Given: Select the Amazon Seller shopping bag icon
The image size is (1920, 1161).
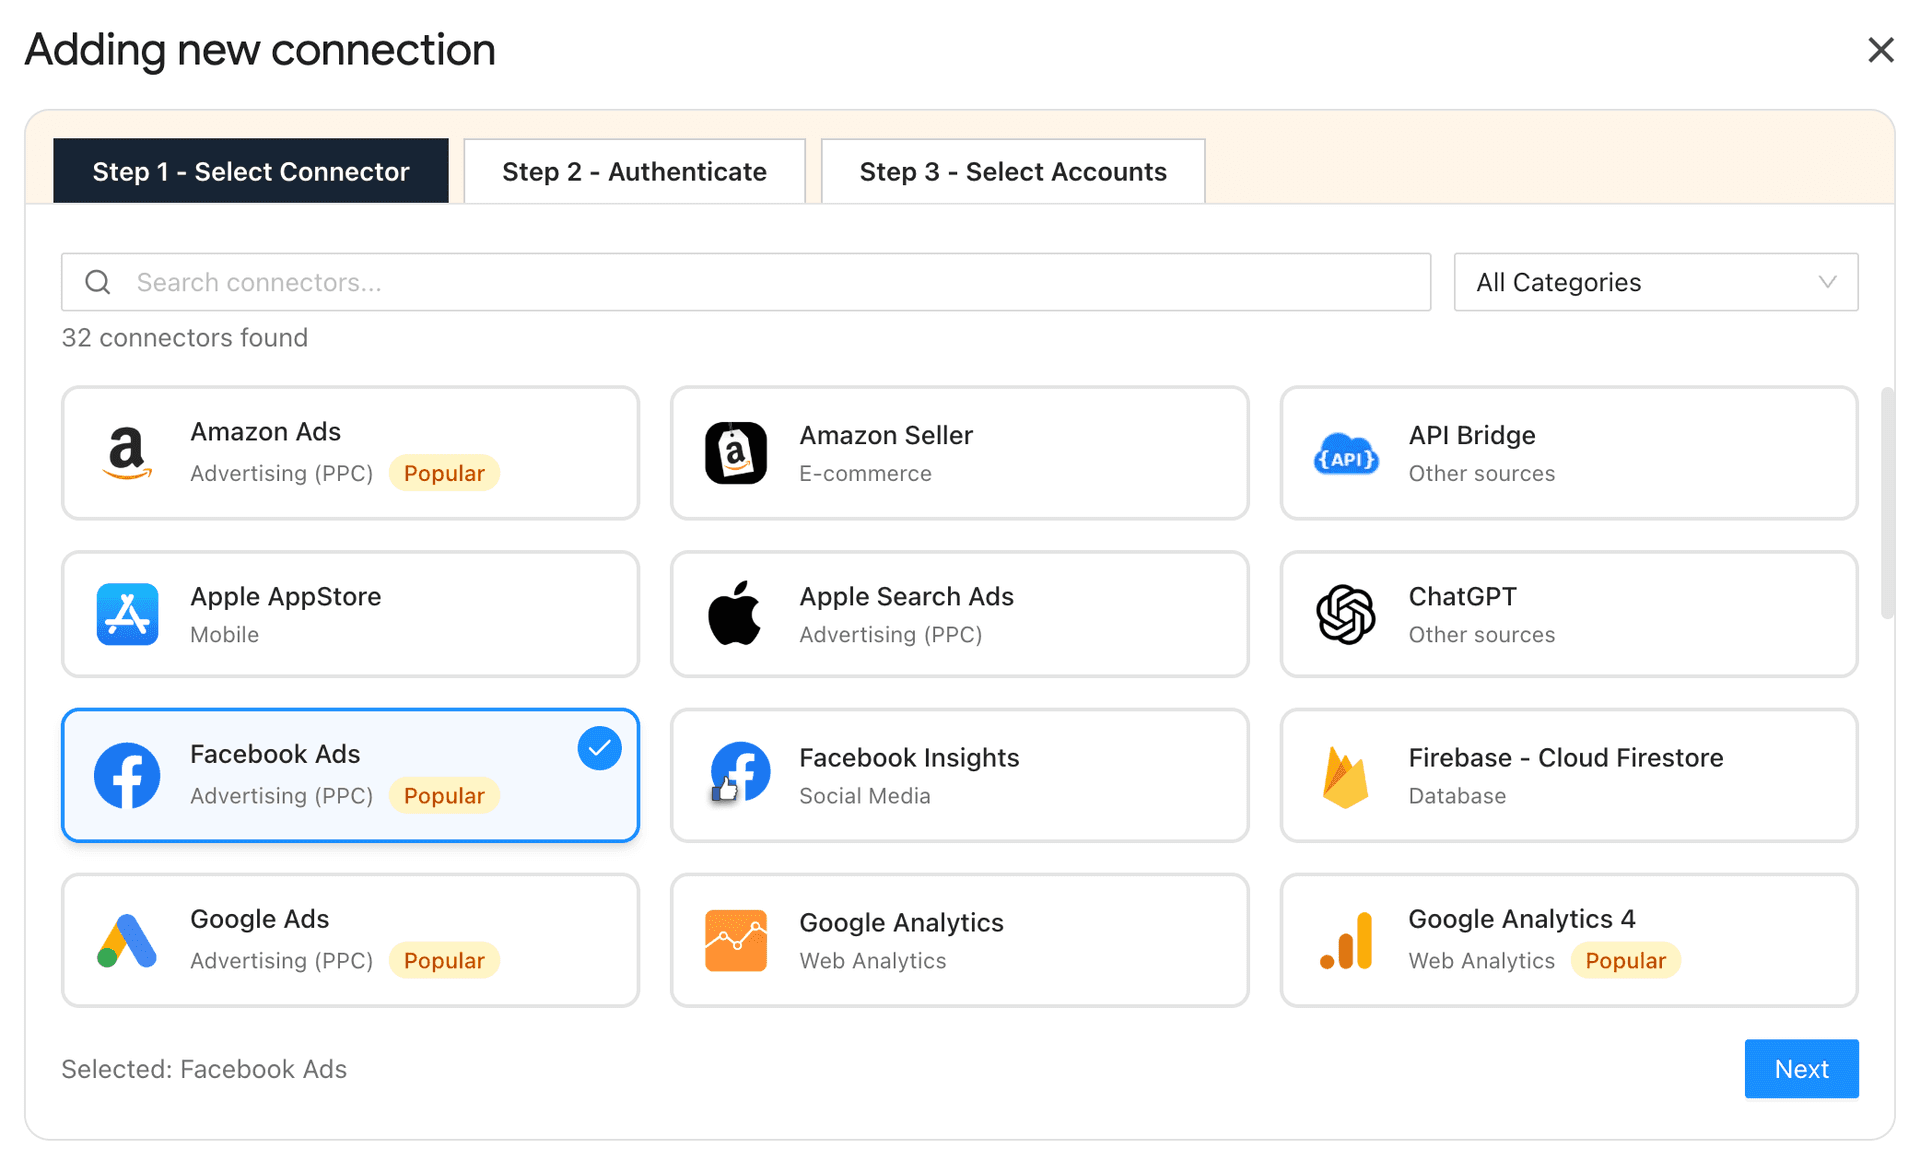Looking at the screenshot, I should tap(737, 452).
